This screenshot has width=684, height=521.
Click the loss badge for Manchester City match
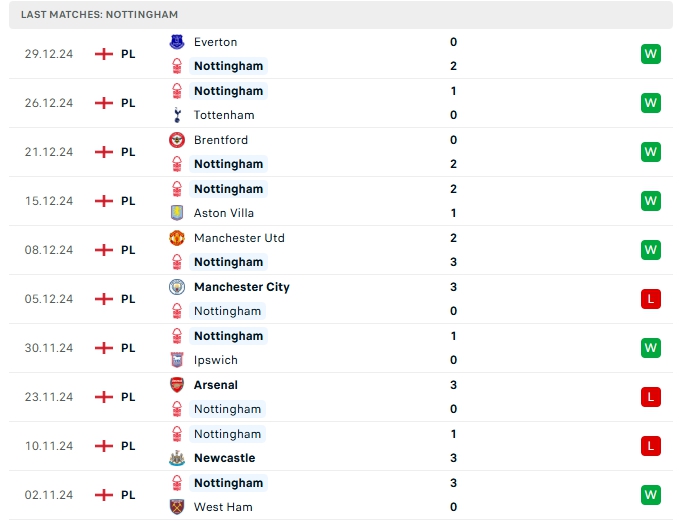pos(651,299)
